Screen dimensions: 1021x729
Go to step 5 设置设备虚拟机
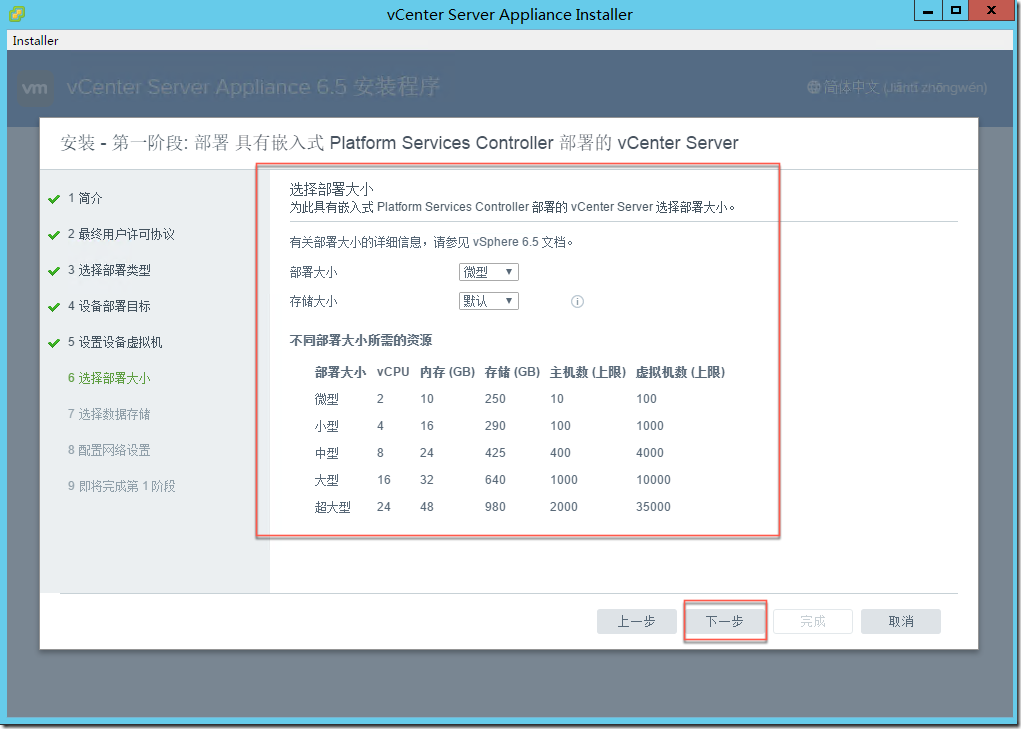[x=115, y=342]
